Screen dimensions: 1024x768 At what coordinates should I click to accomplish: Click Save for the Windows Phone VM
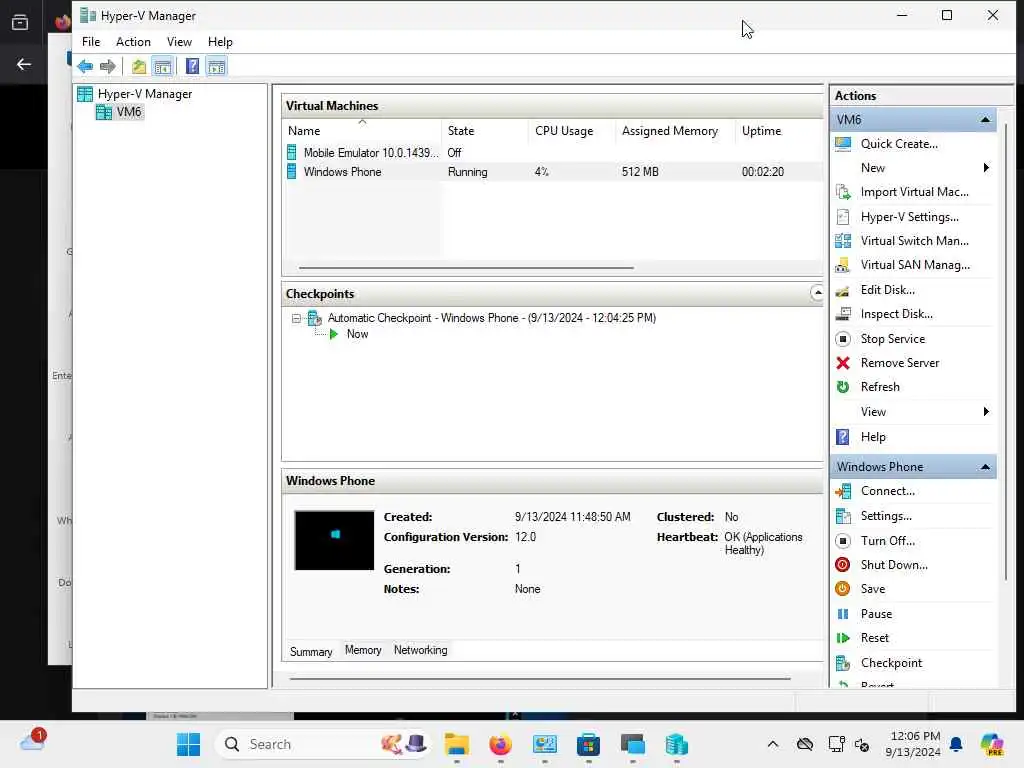[872, 589]
